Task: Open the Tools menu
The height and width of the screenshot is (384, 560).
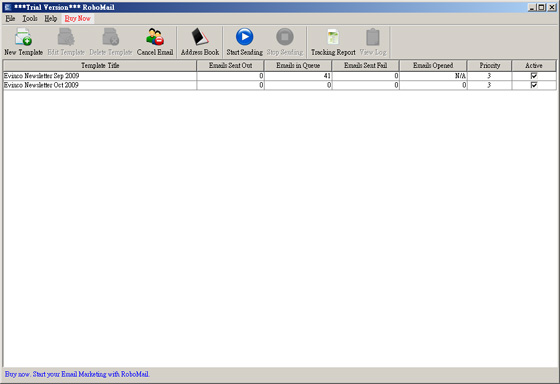Action: 30,19
